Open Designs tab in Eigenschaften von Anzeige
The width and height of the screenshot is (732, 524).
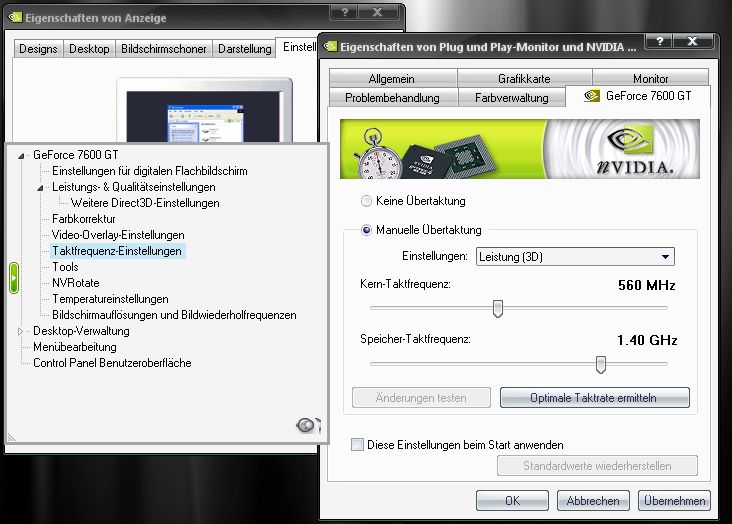[x=38, y=49]
